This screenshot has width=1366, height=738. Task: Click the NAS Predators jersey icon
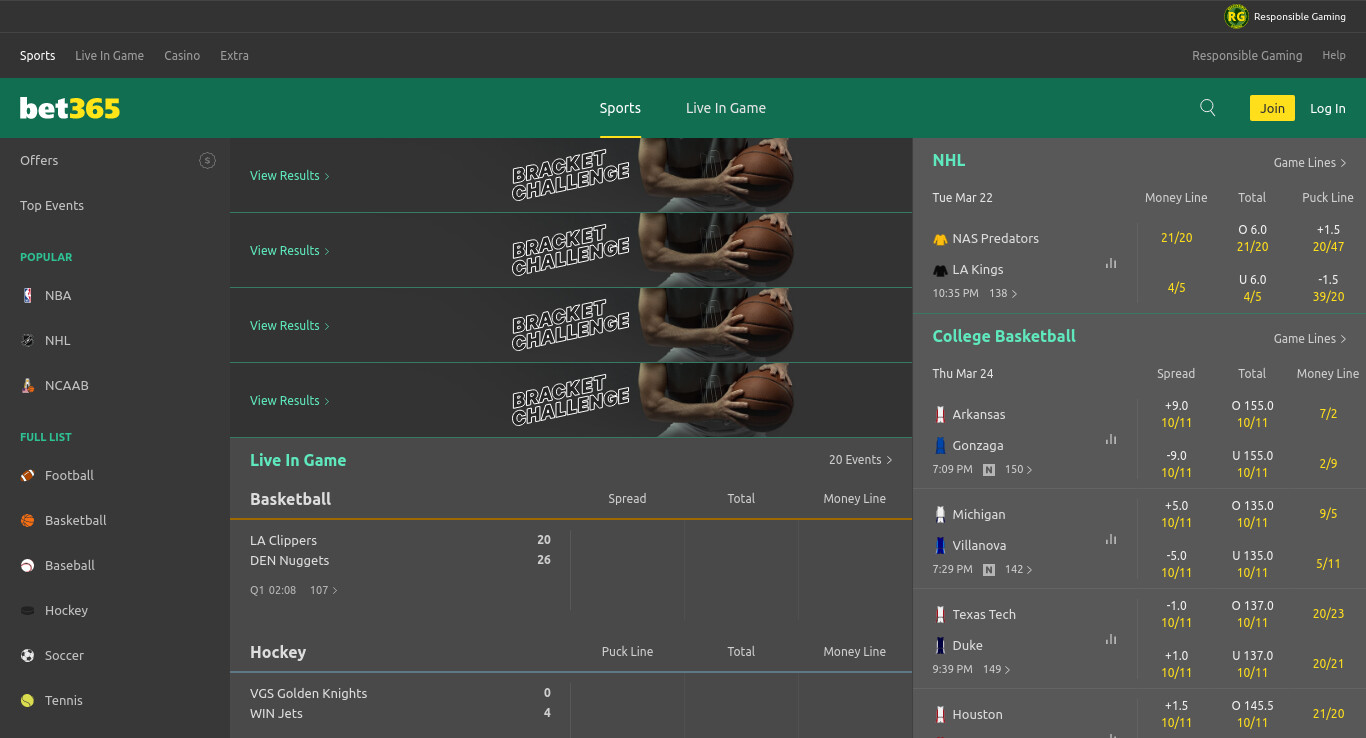pyautogui.click(x=940, y=239)
